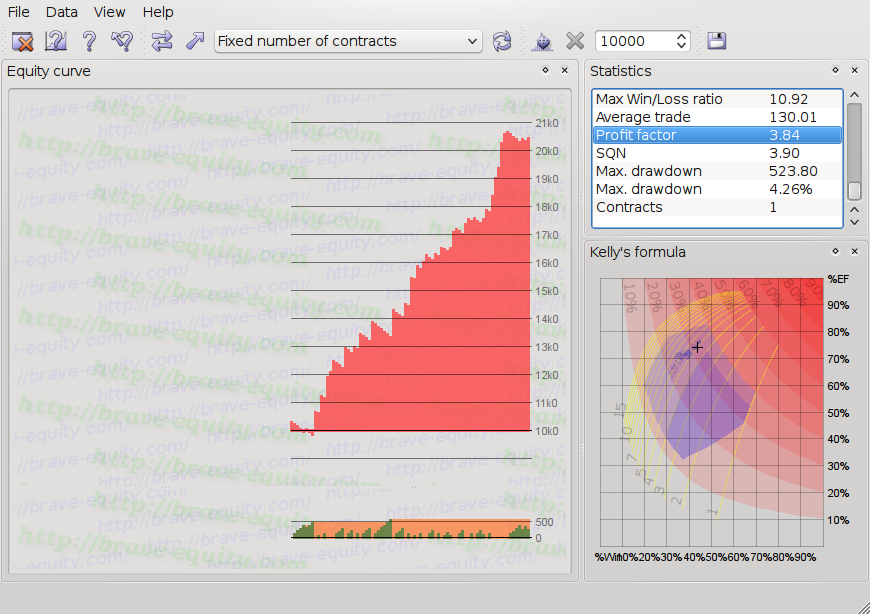Click the diagonal arrow toolbar icon
This screenshot has height=614, width=870.
click(x=195, y=41)
